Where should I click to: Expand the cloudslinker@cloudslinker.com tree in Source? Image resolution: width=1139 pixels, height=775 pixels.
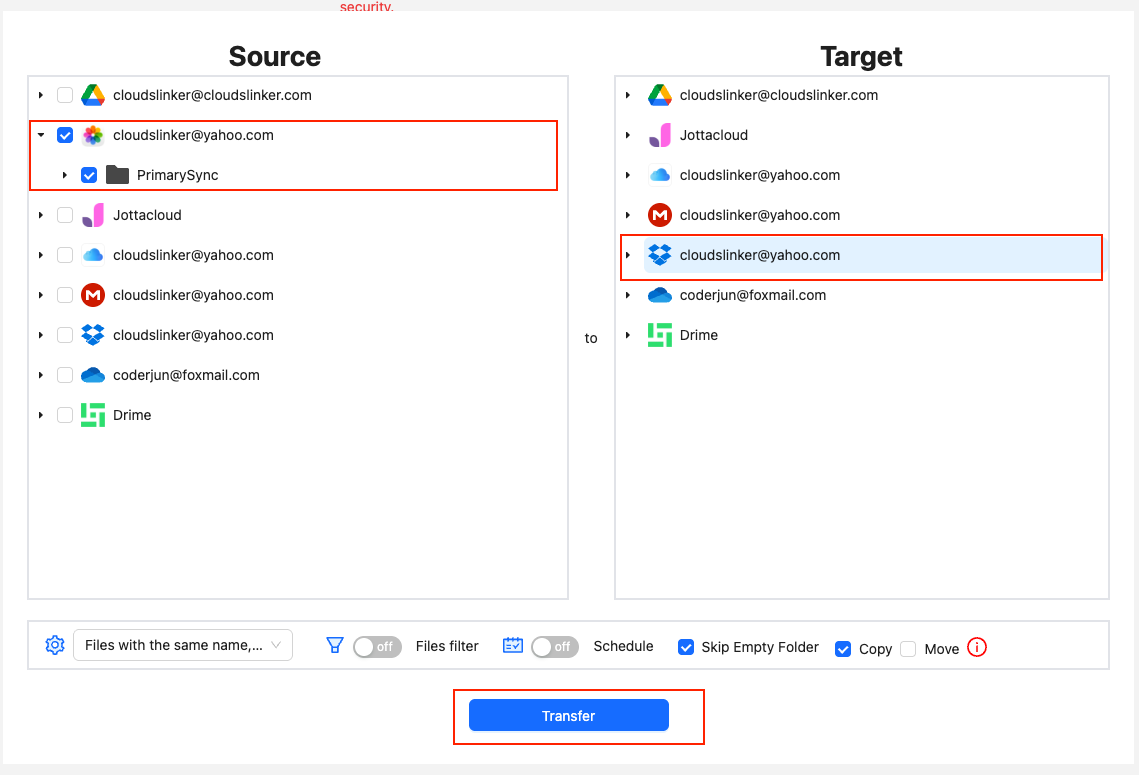click(x=40, y=95)
